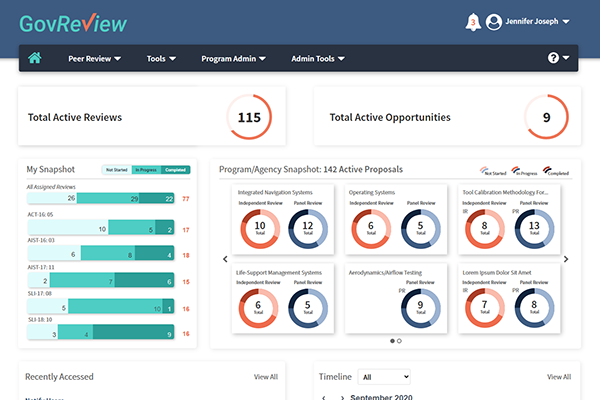Open Lorem Ipsum Dolor Sit Amet card title
Screen dimensions: 600x400
pos(497,273)
